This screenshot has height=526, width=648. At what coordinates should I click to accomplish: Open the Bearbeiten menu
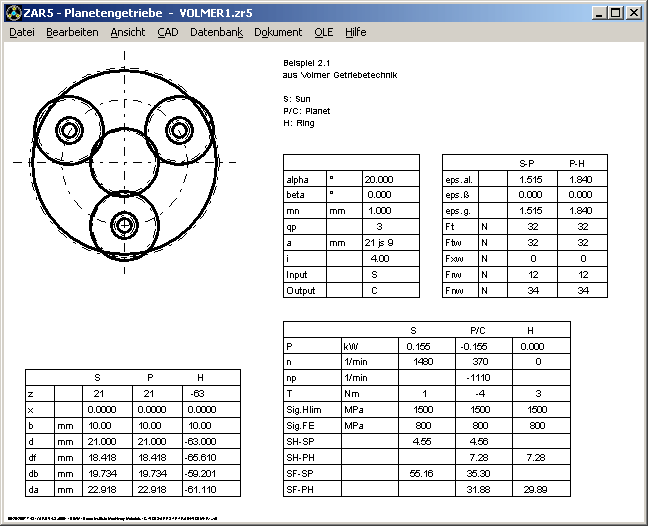pos(72,32)
